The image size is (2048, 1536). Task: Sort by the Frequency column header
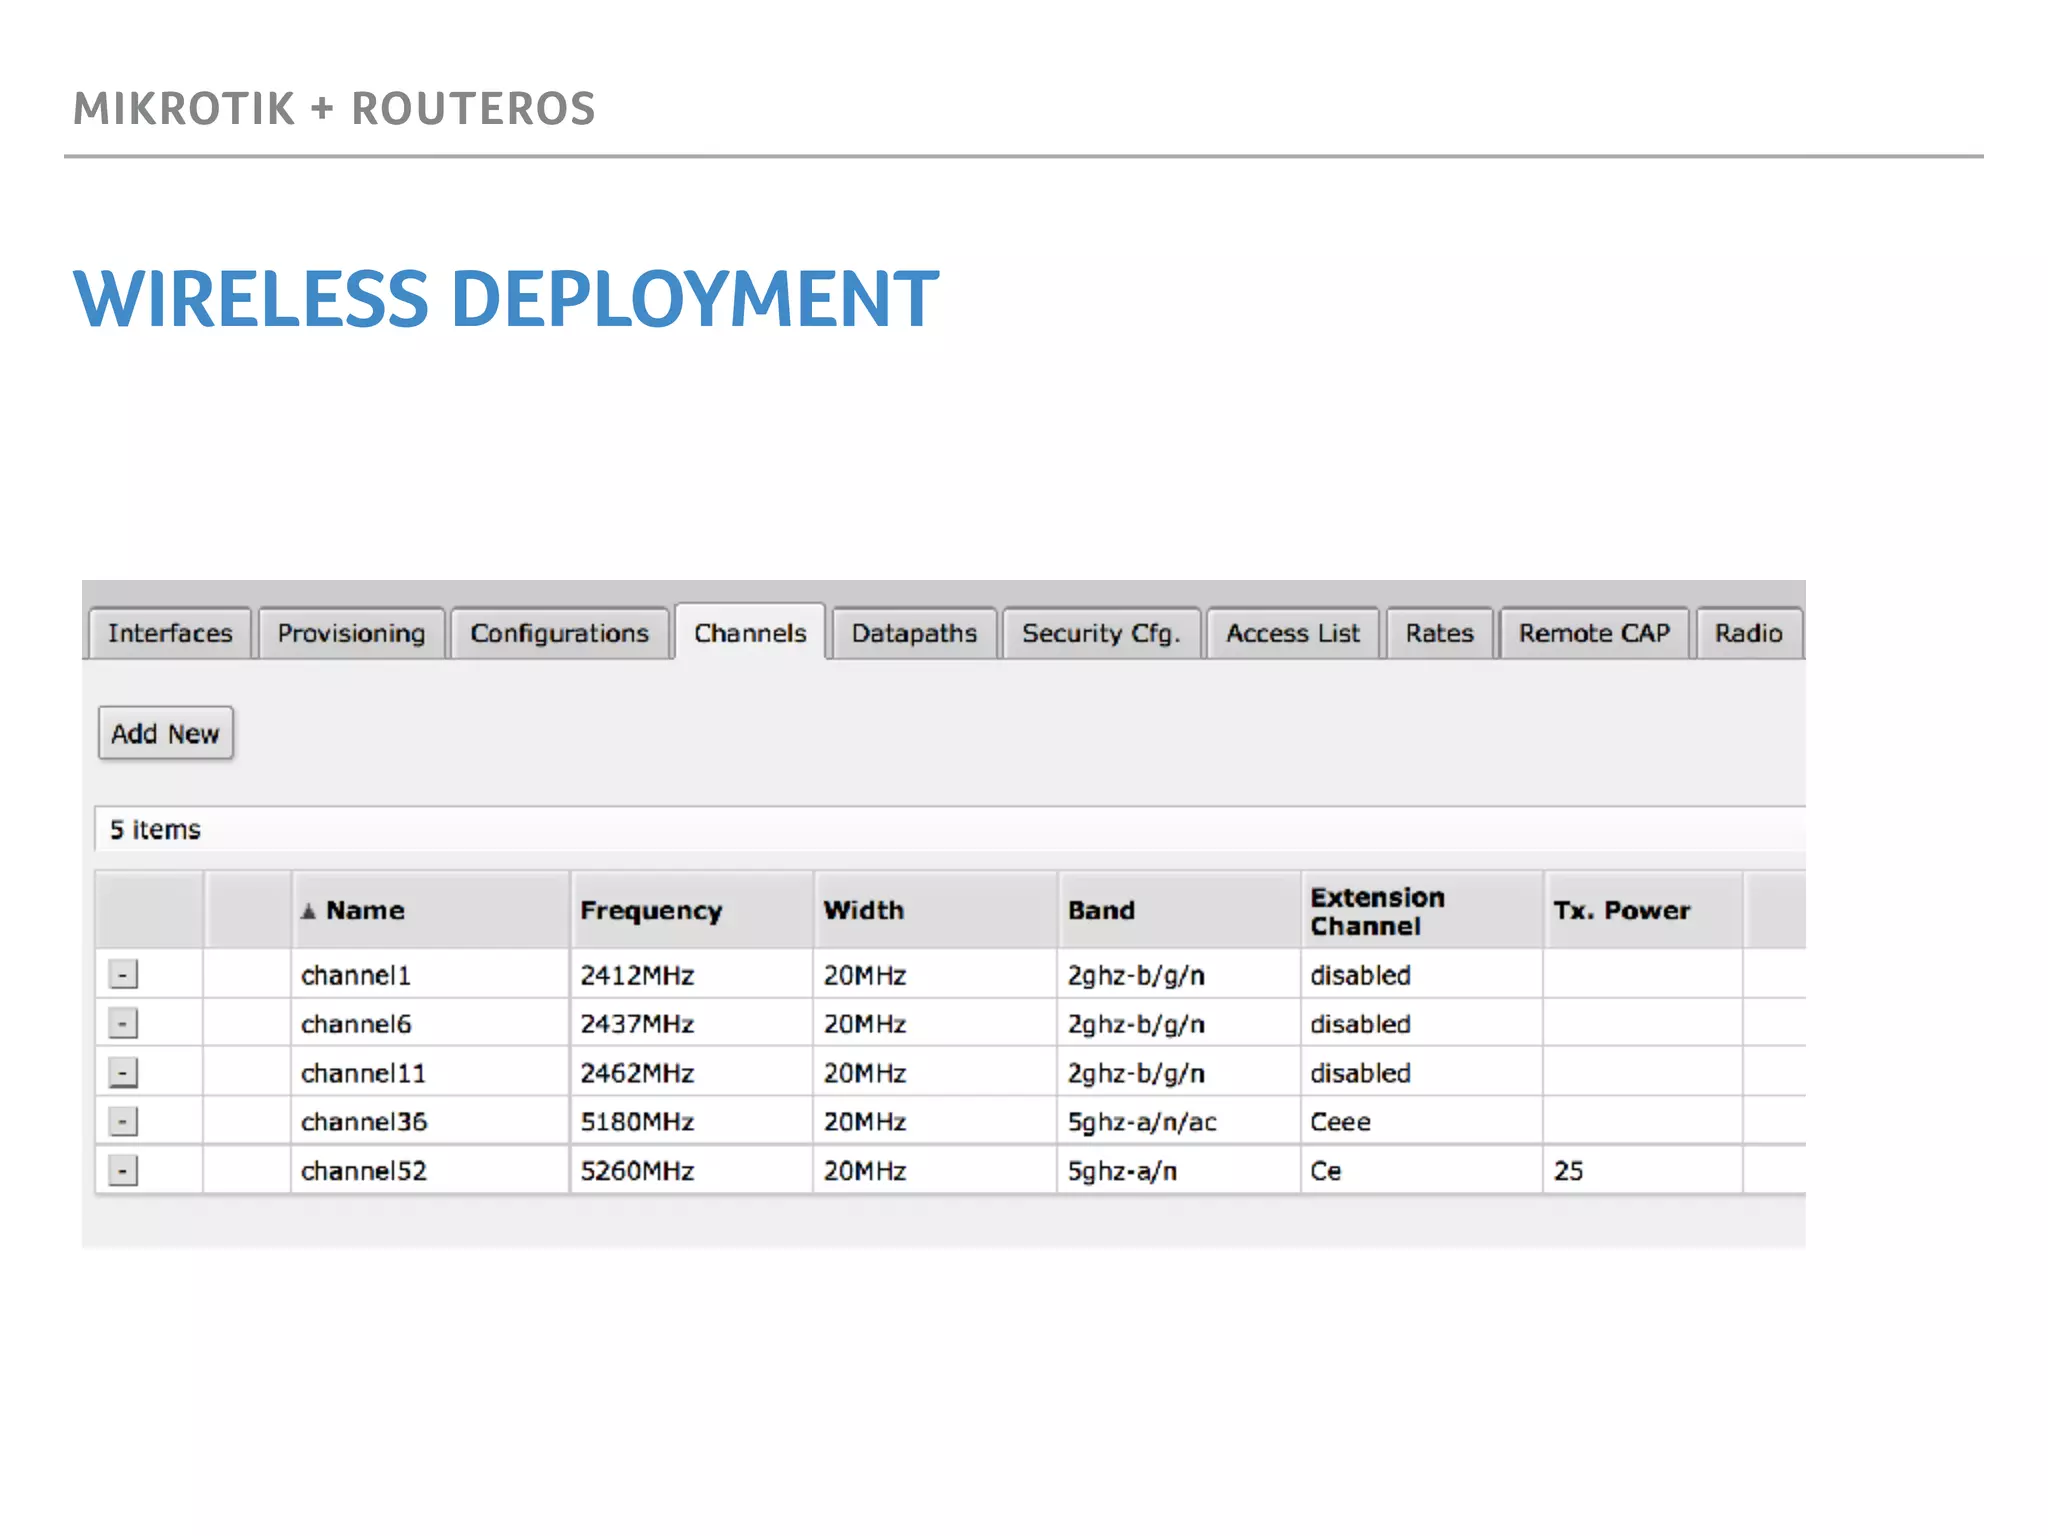pyautogui.click(x=691, y=910)
